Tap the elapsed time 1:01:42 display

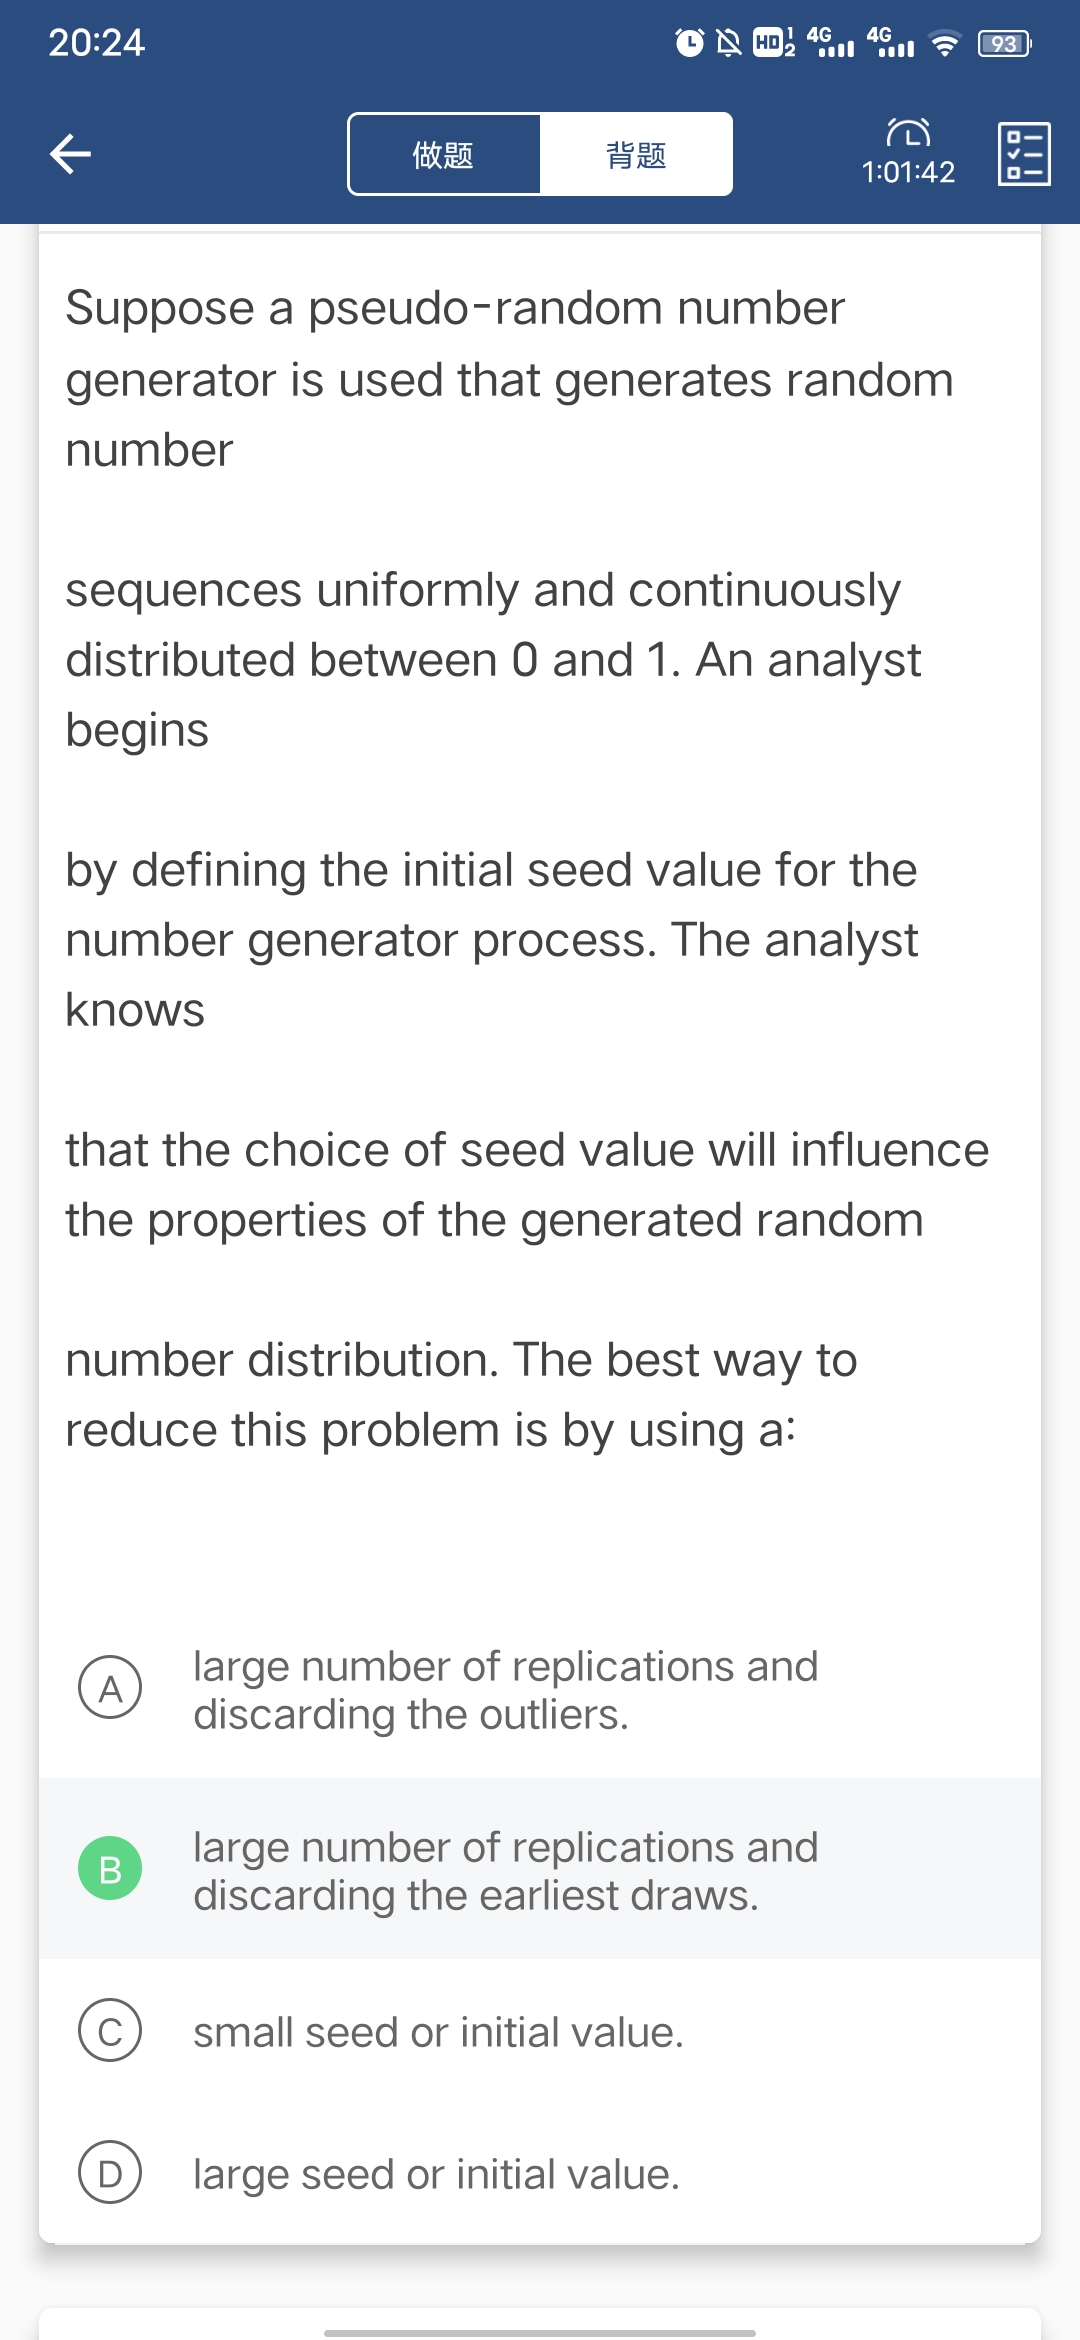908,172
